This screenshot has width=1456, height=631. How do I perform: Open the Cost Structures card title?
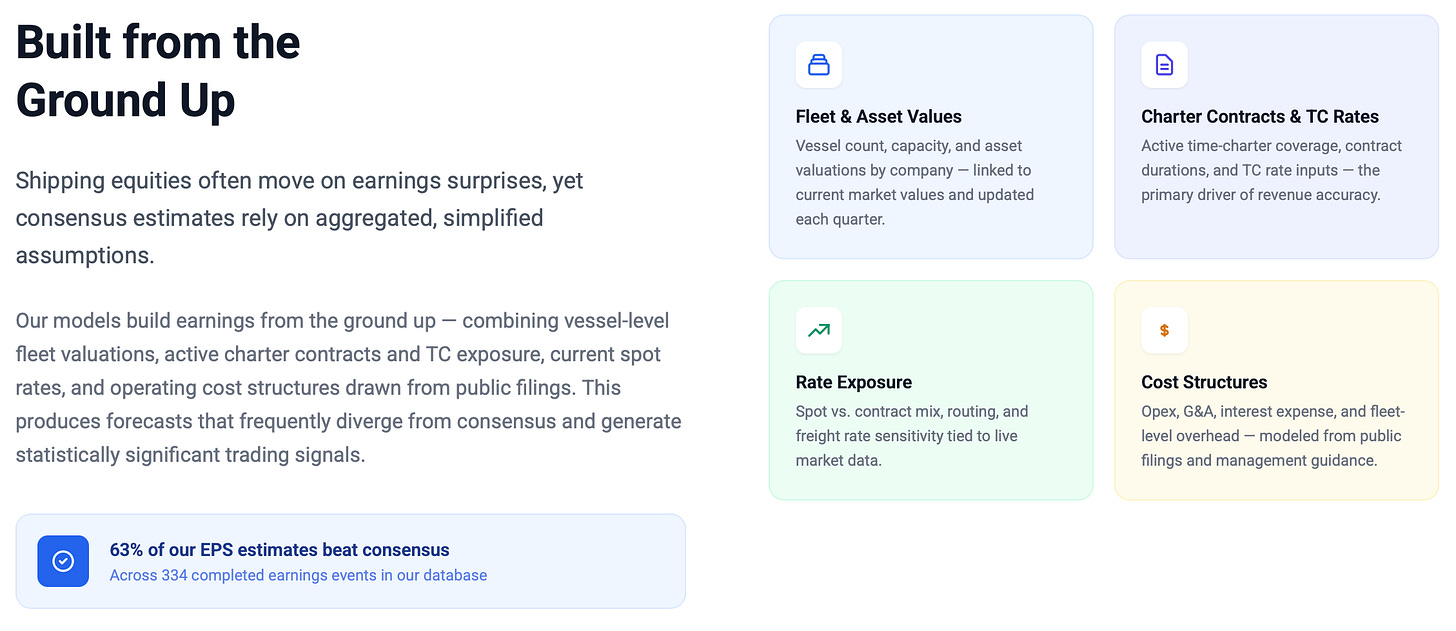pyautogui.click(x=1204, y=382)
